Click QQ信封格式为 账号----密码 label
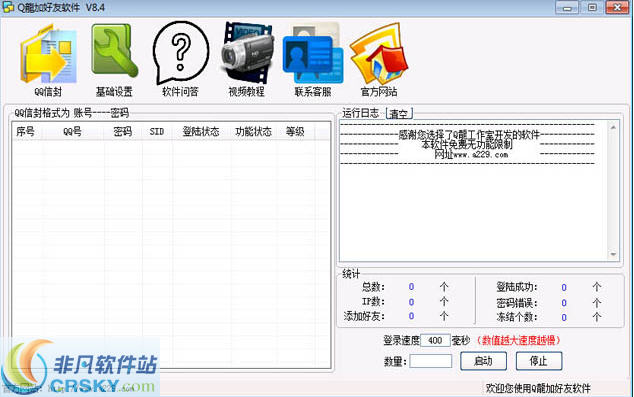This screenshot has width=634, height=397. click(x=72, y=113)
